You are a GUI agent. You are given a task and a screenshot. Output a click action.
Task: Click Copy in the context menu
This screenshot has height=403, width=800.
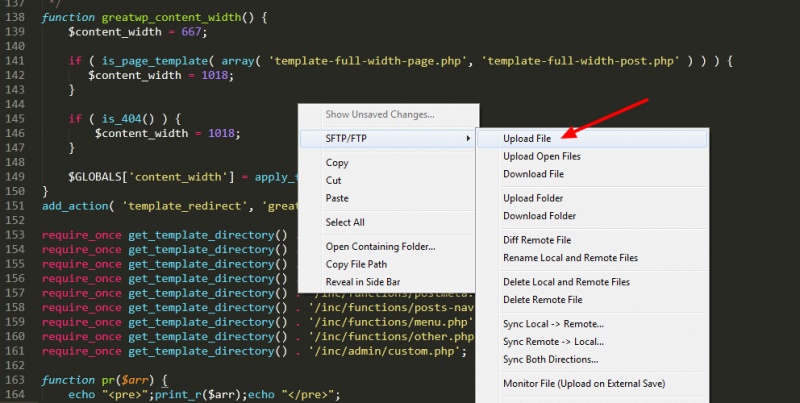(x=337, y=162)
